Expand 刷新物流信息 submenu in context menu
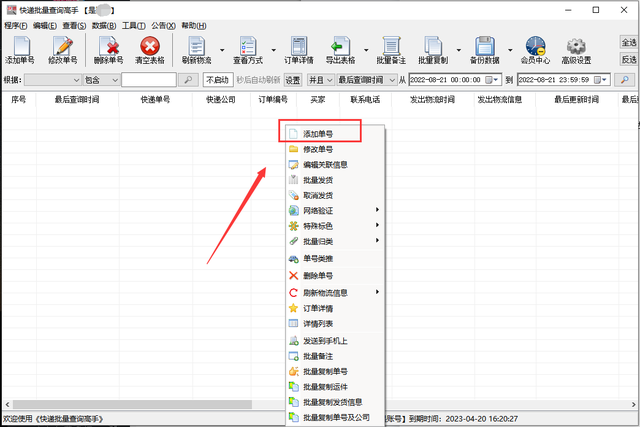Screen dimensions: 640x427 [335, 293]
